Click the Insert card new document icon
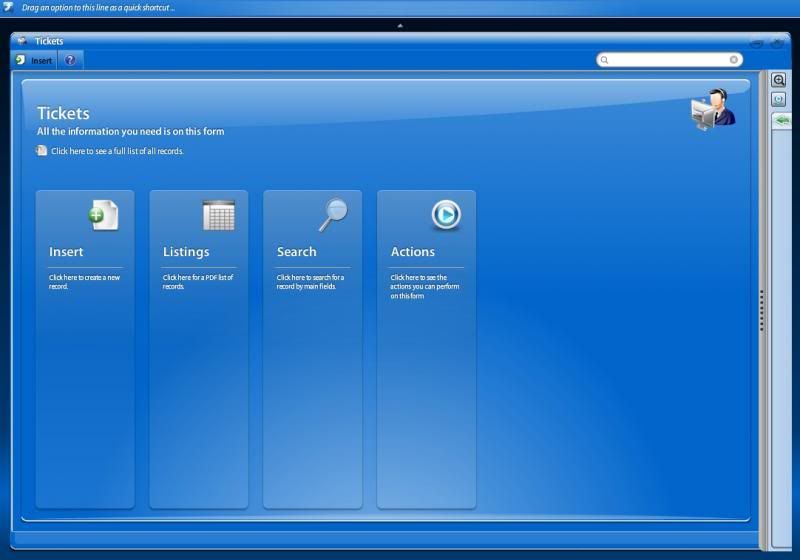This screenshot has height=560, width=800. tap(104, 215)
